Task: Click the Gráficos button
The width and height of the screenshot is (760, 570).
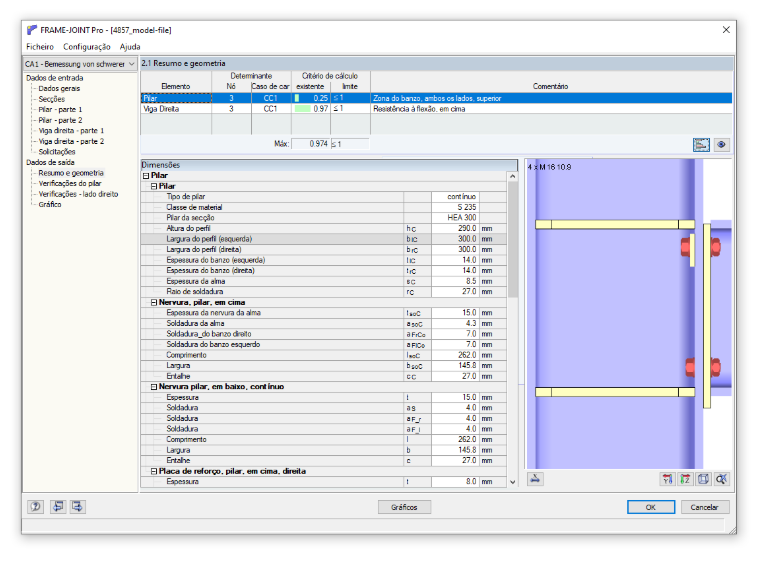Action: point(404,507)
